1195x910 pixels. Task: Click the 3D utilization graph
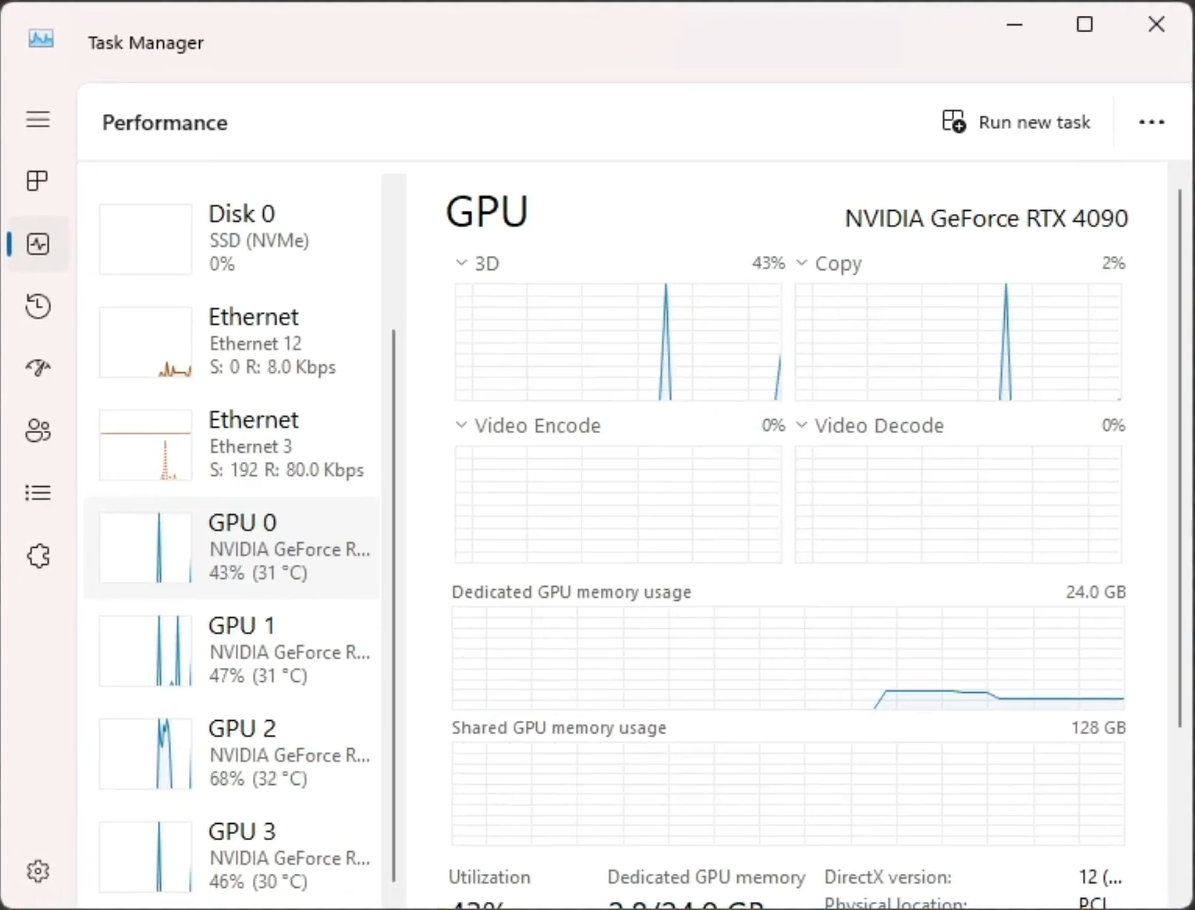point(618,341)
